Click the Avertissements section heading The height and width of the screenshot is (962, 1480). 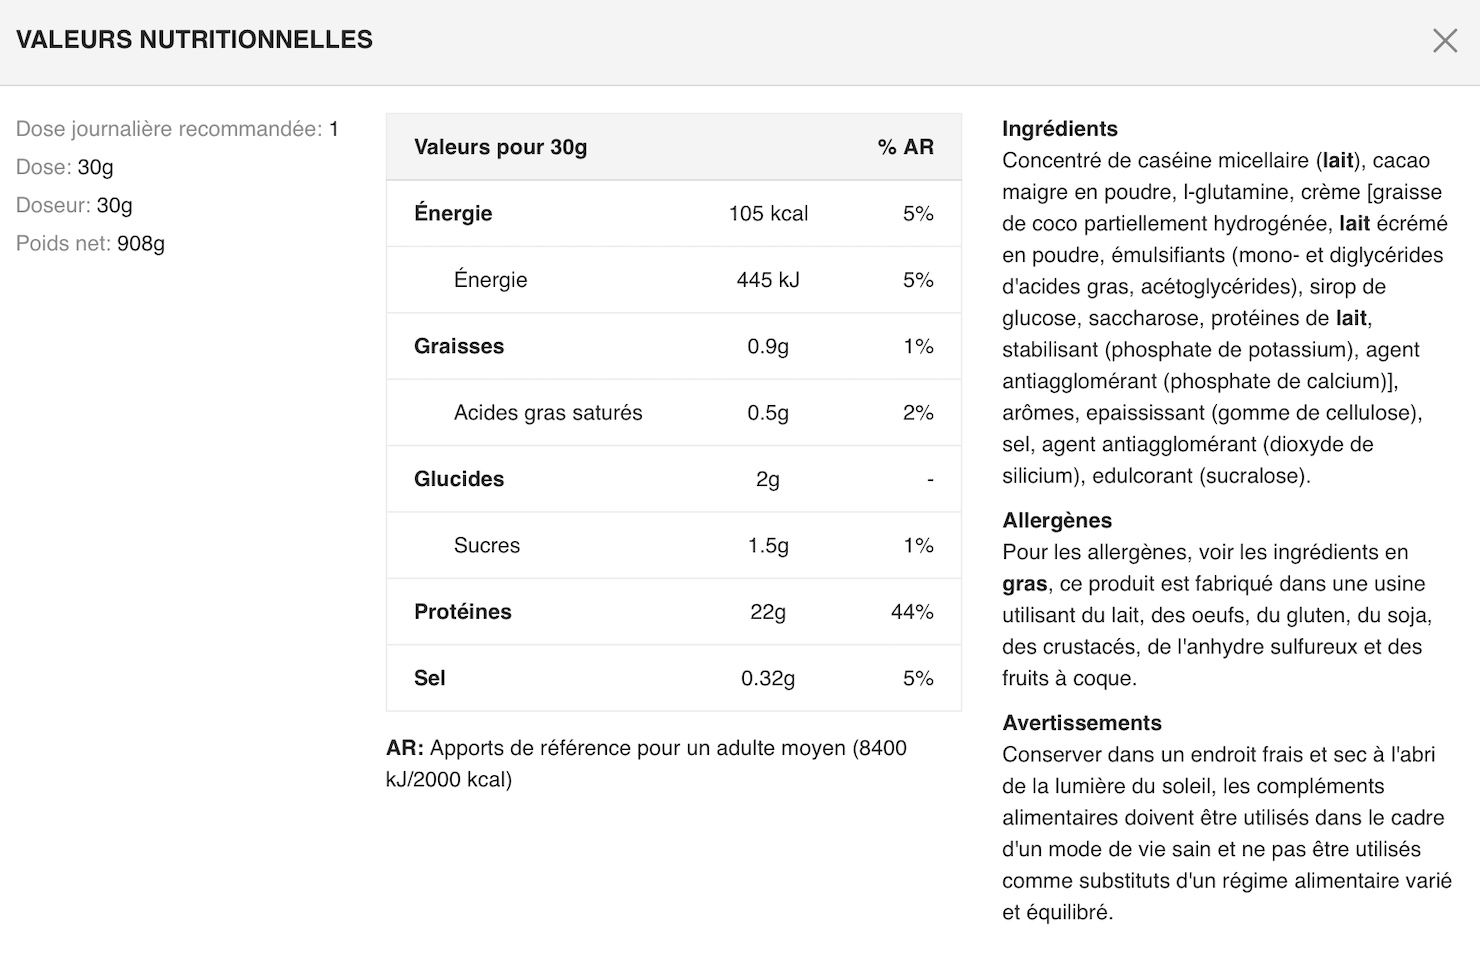[1082, 723]
